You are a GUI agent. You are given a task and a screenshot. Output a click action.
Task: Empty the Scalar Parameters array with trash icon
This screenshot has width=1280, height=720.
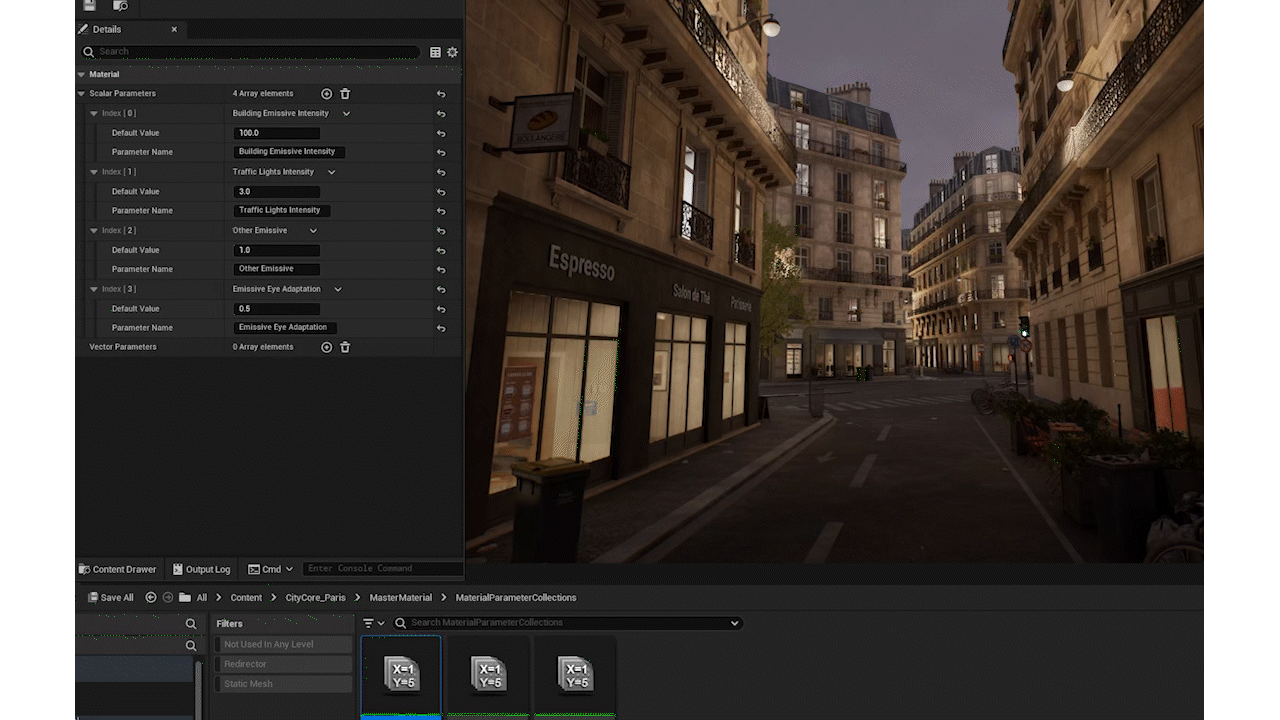tap(345, 94)
